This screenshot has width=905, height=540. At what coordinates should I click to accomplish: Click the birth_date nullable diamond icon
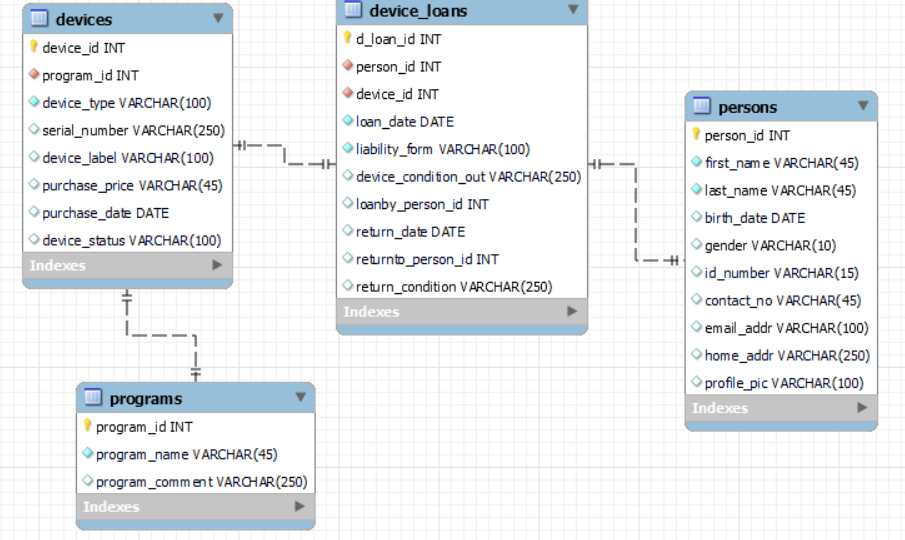(697, 216)
